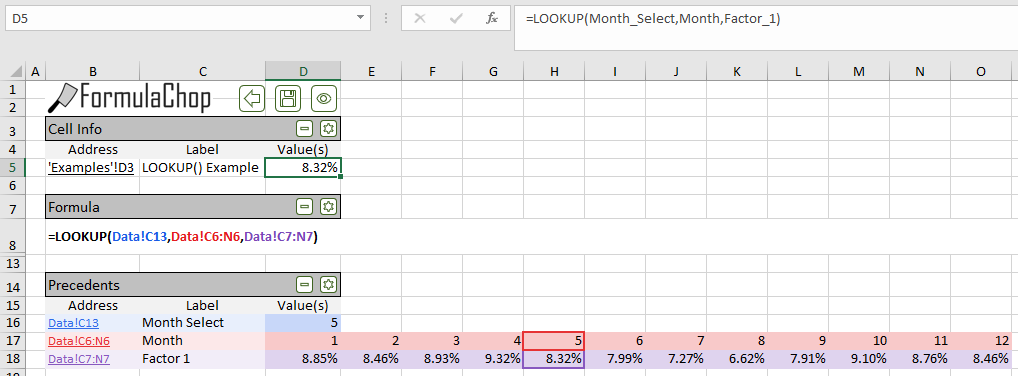
Task: Click the Insert Function fx icon
Action: tap(492, 18)
